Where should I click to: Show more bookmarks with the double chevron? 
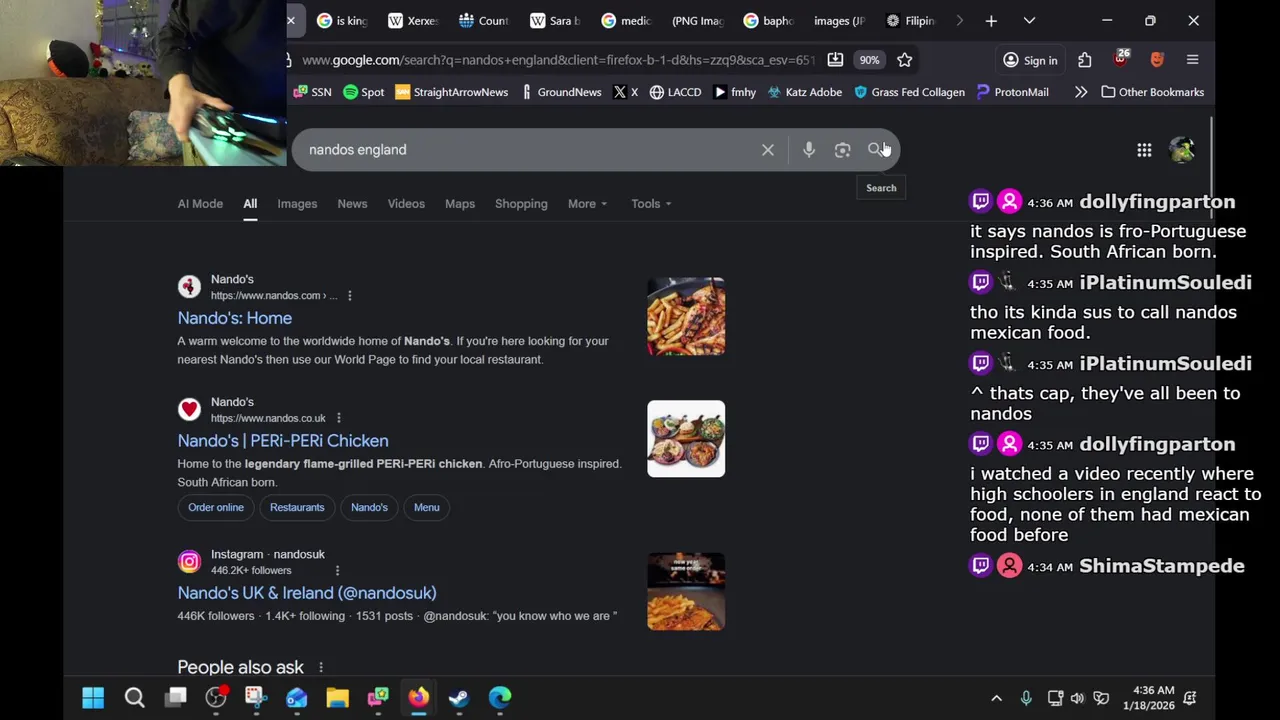(x=1081, y=92)
